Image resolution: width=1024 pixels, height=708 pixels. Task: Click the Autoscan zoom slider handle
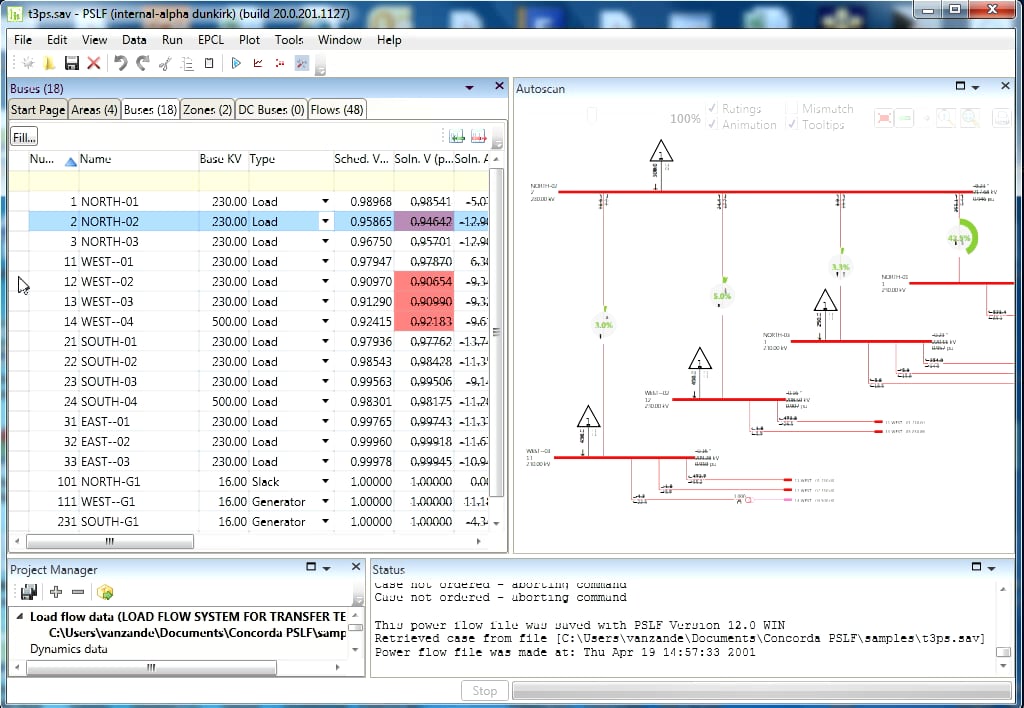[x=592, y=116]
